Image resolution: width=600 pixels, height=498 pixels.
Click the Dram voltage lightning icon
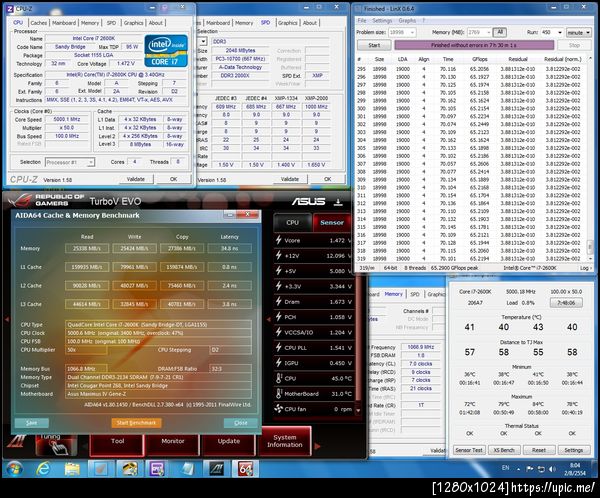(x=279, y=301)
